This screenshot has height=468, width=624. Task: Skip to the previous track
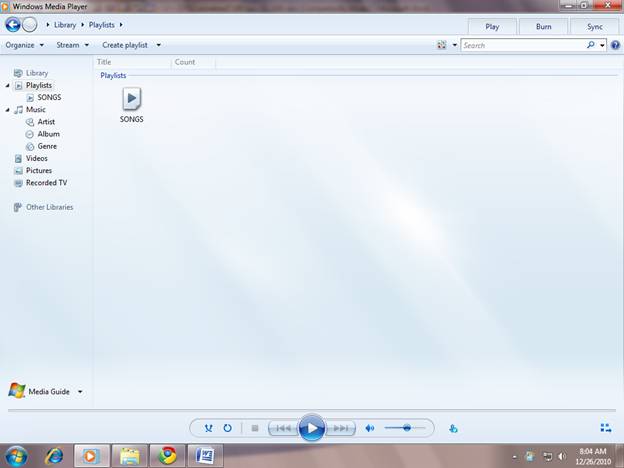(283, 428)
